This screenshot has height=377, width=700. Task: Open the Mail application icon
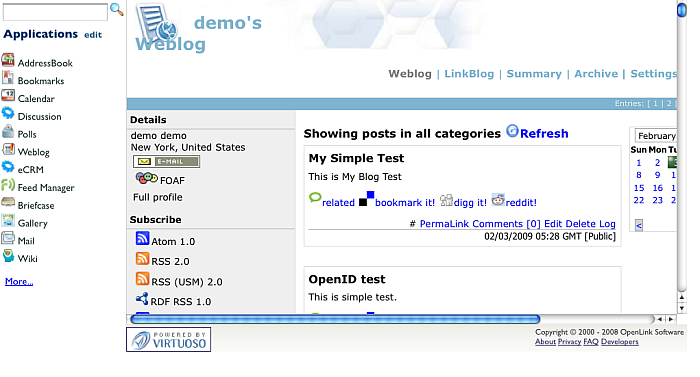(8, 238)
